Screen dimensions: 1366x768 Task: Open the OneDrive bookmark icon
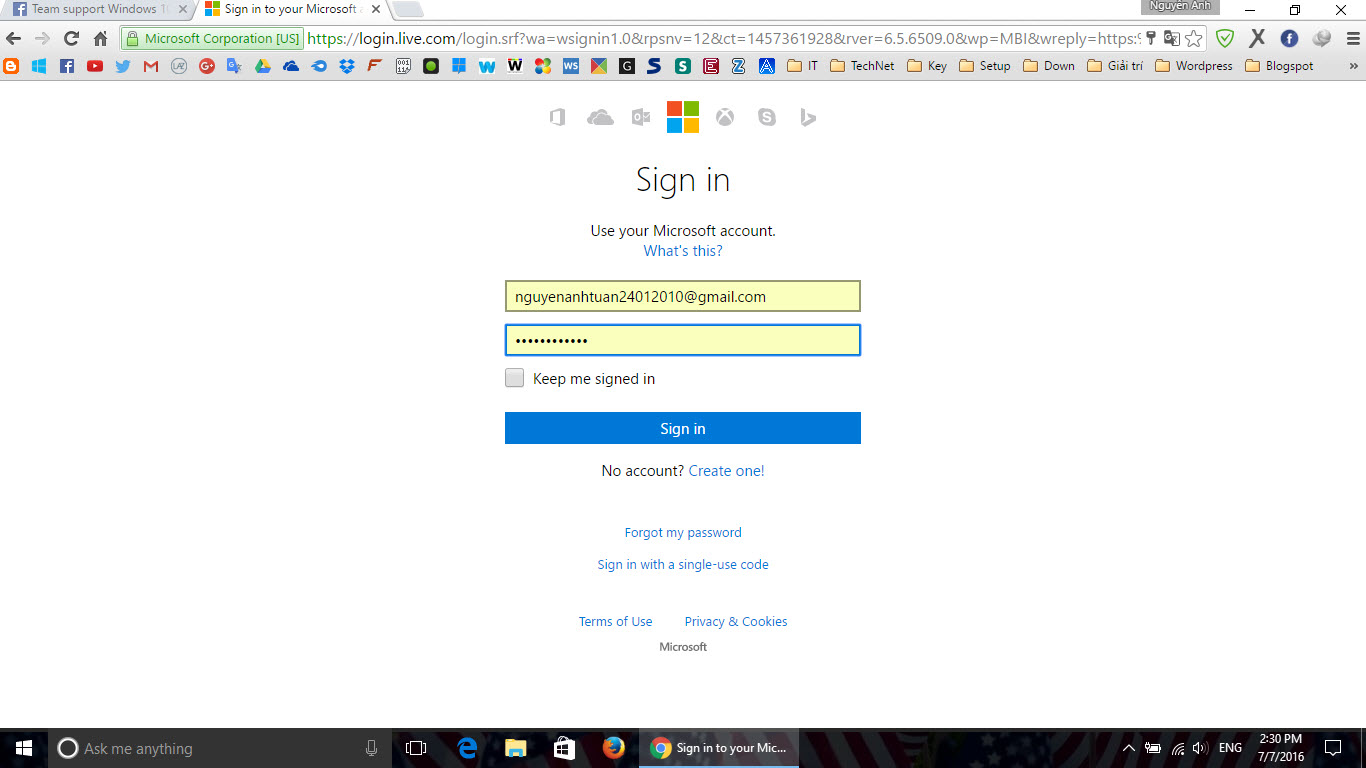point(291,66)
